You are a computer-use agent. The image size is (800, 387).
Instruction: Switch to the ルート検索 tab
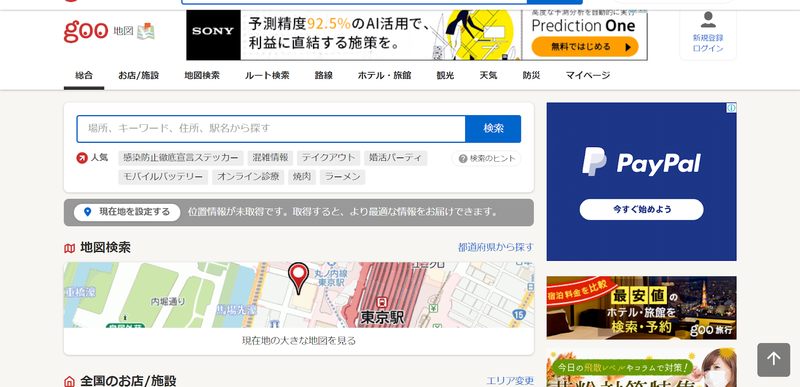point(267,75)
